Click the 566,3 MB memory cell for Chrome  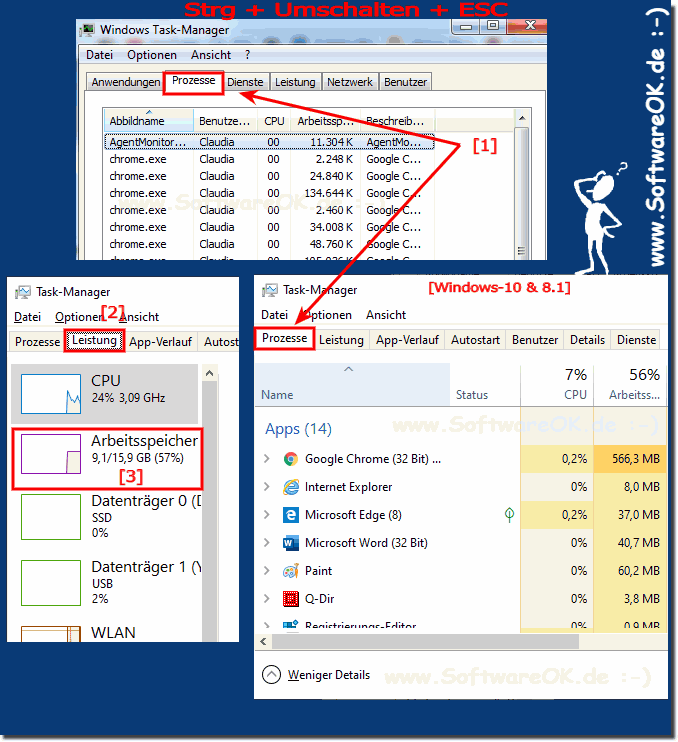[x=630, y=459]
